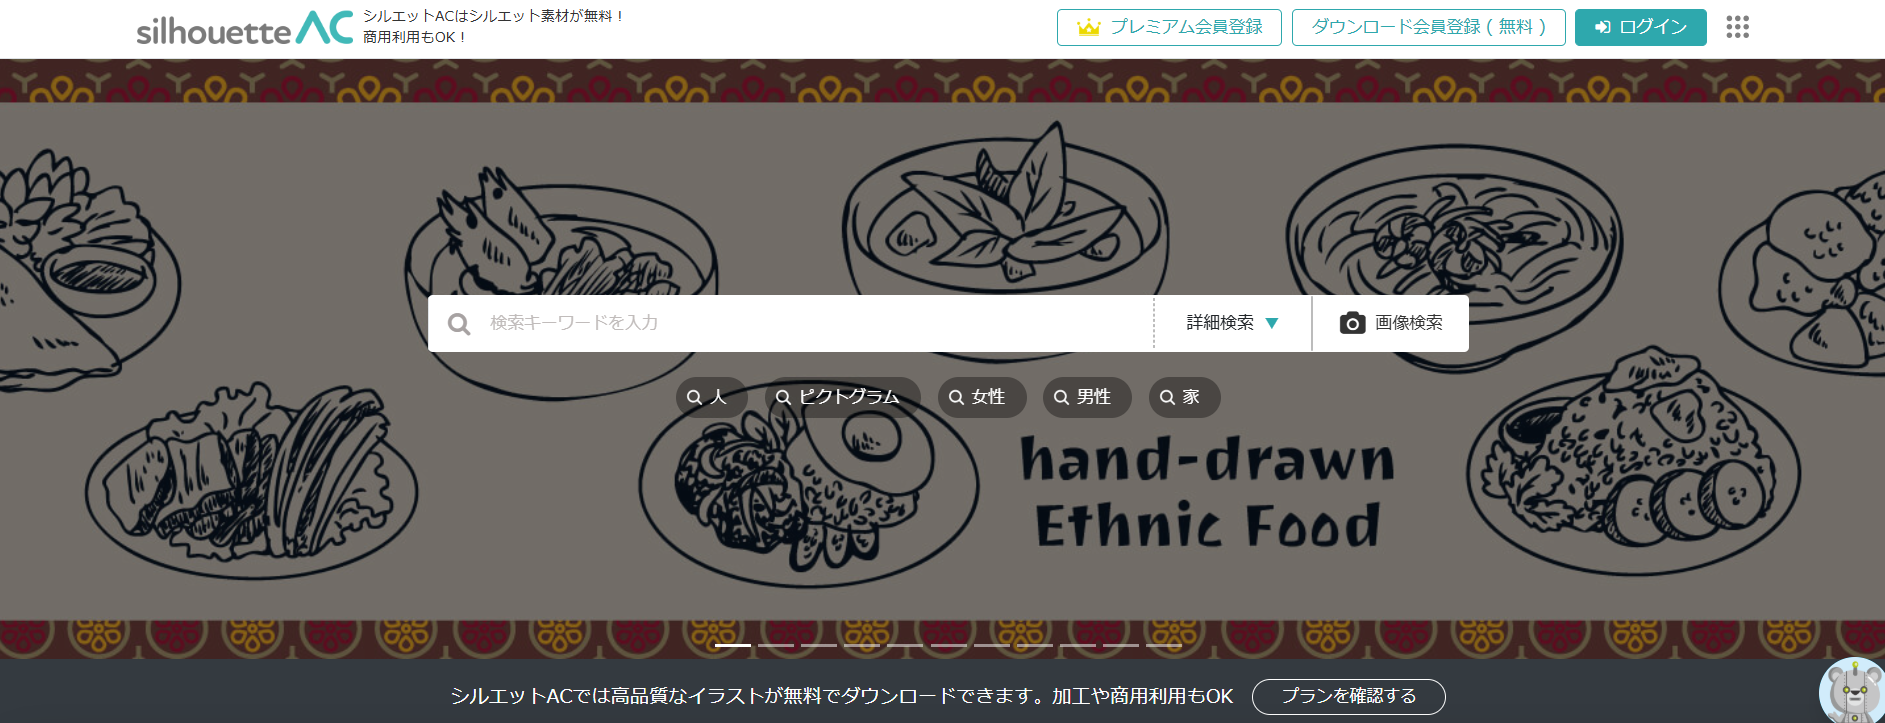Choose the 女性 keyword tag
1885x723 pixels.
[x=982, y=397]
